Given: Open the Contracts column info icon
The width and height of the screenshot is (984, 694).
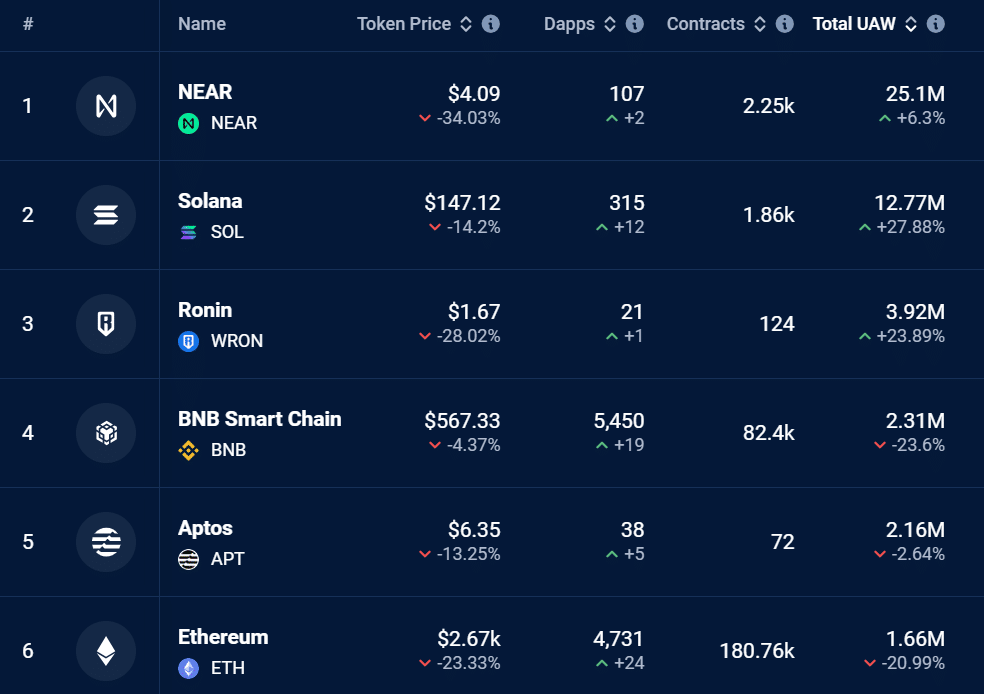Looking at the screenshot, I should coord(784,24).
